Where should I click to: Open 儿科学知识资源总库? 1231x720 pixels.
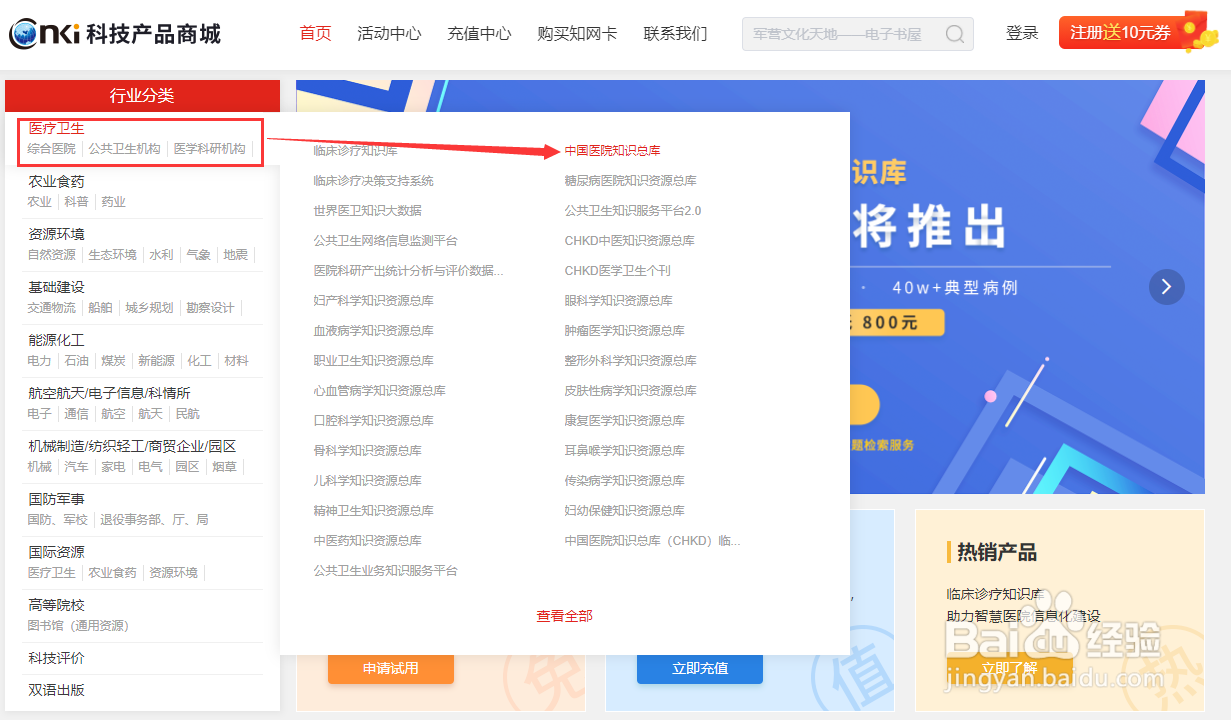(x=367, y=481)
